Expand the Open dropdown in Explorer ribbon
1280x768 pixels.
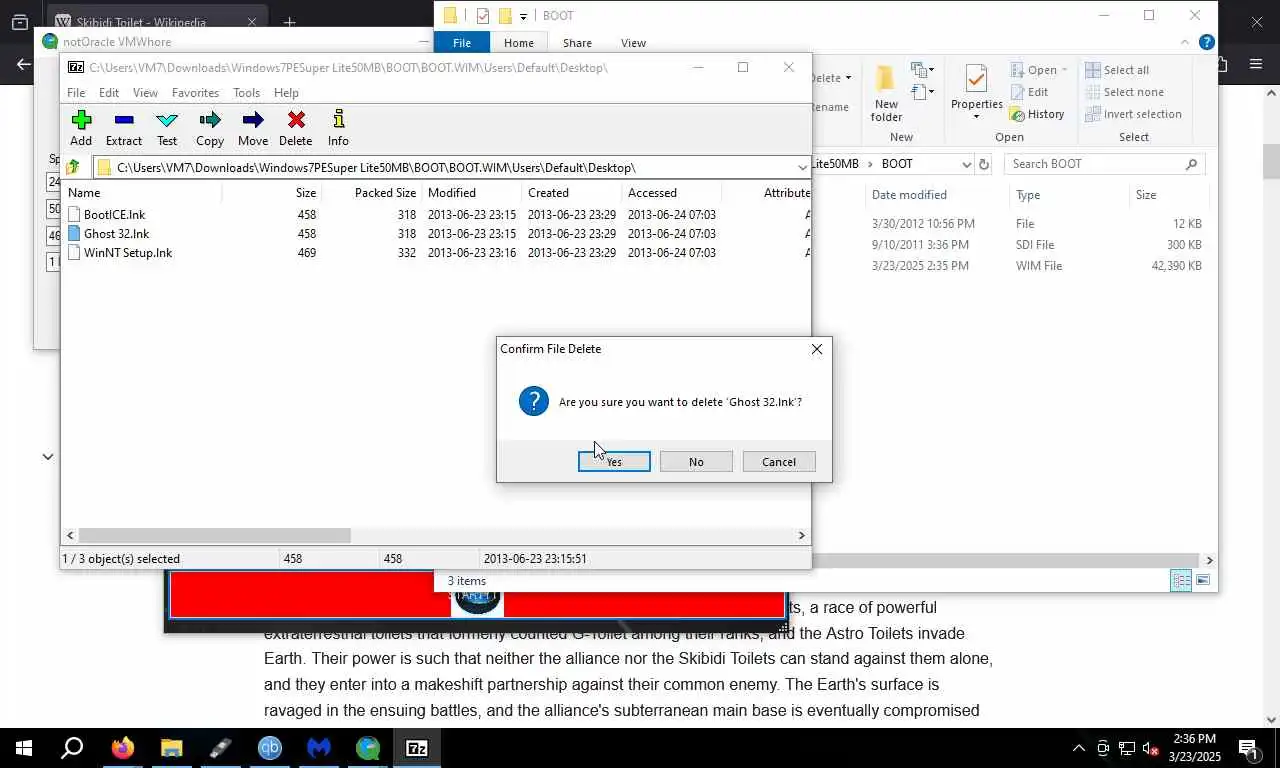1063,70
